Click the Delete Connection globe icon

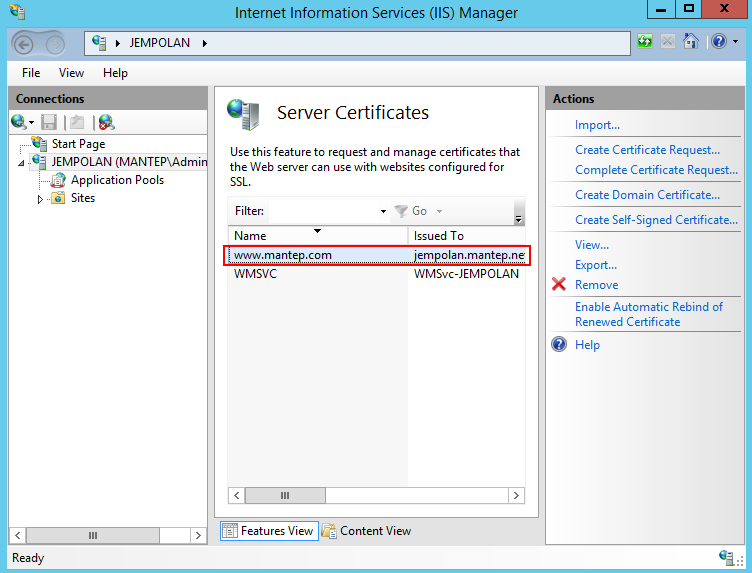[x=106, y=122]
